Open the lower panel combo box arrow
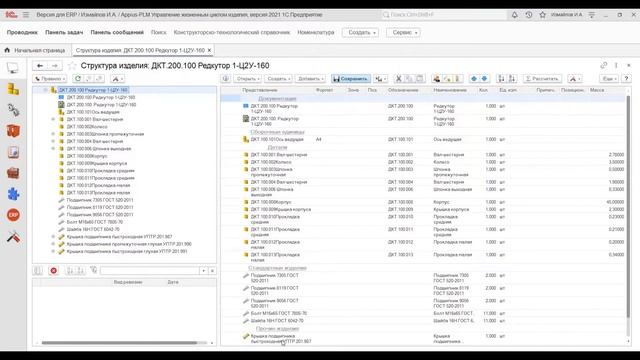The height and width of the screenshot is (360, 640). click(204, 271)
